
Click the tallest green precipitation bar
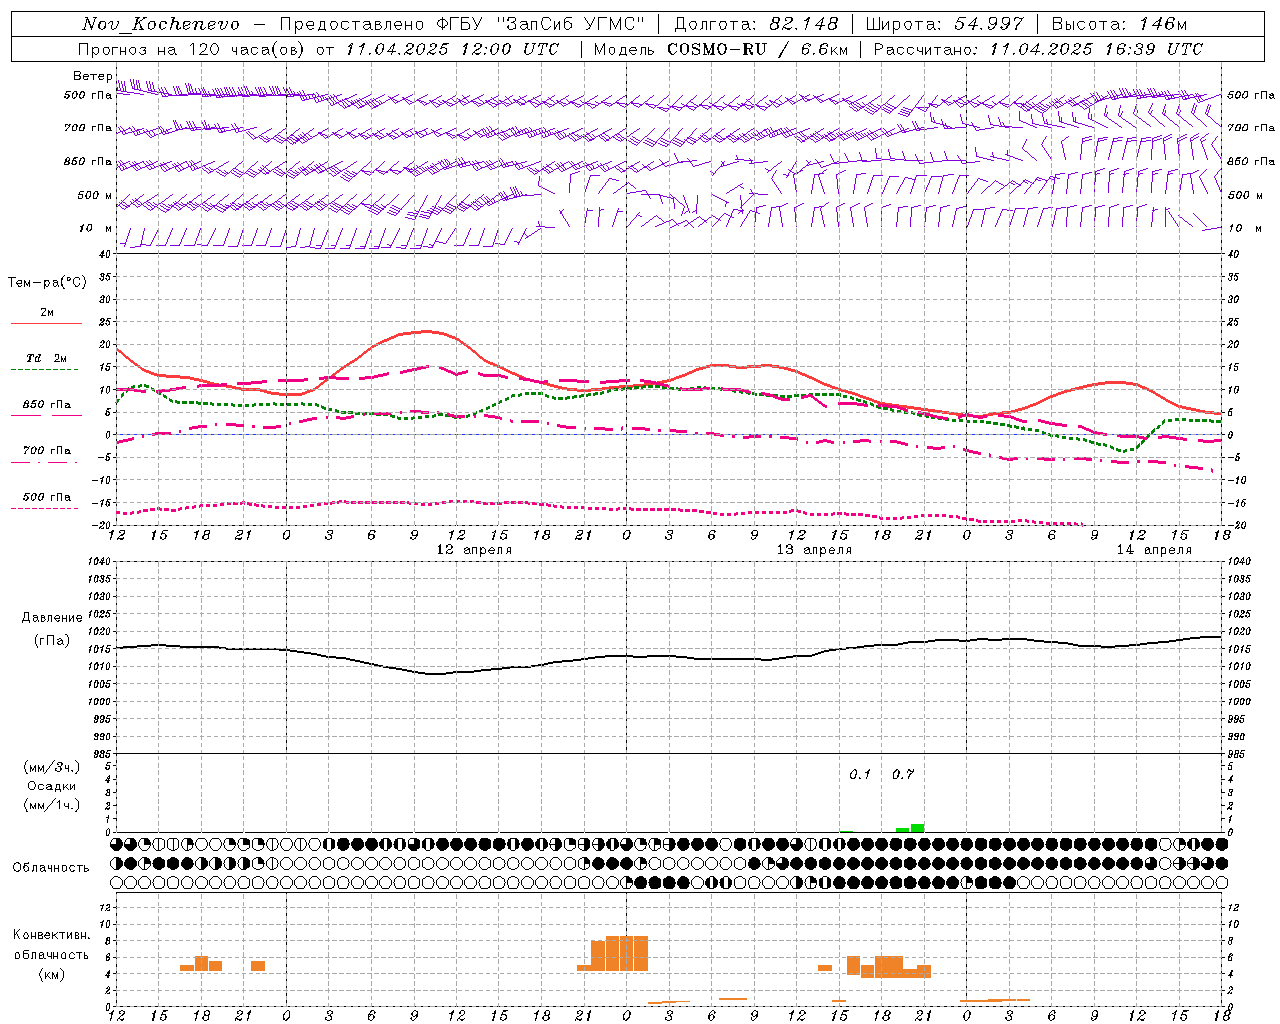click(917, 828)
